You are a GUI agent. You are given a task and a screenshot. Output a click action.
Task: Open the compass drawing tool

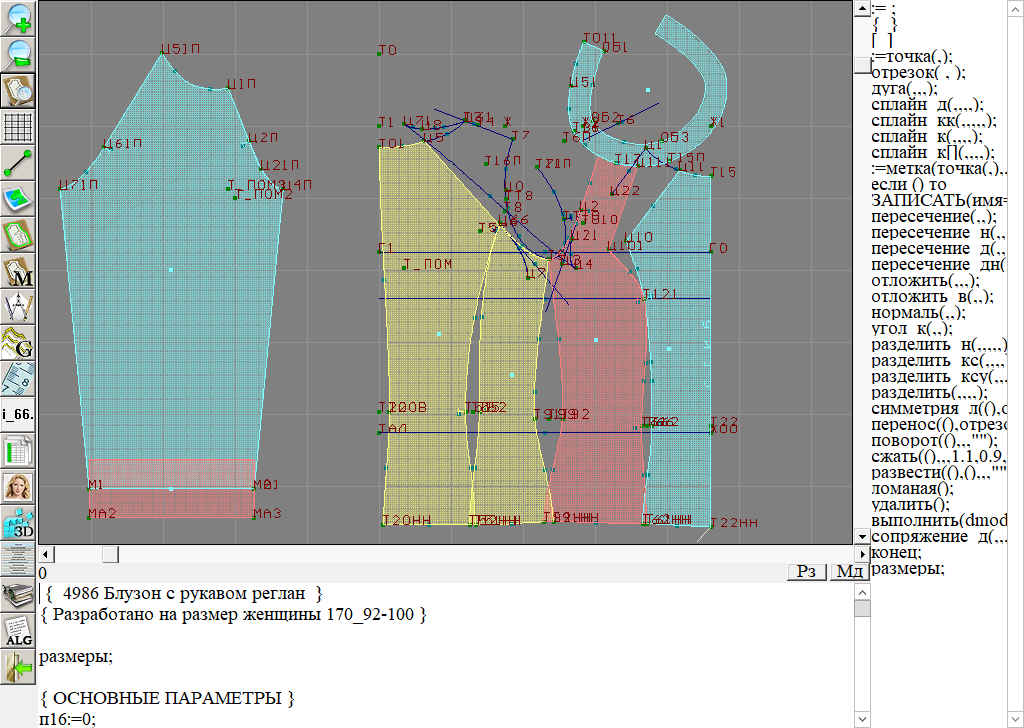click(19, 307)
